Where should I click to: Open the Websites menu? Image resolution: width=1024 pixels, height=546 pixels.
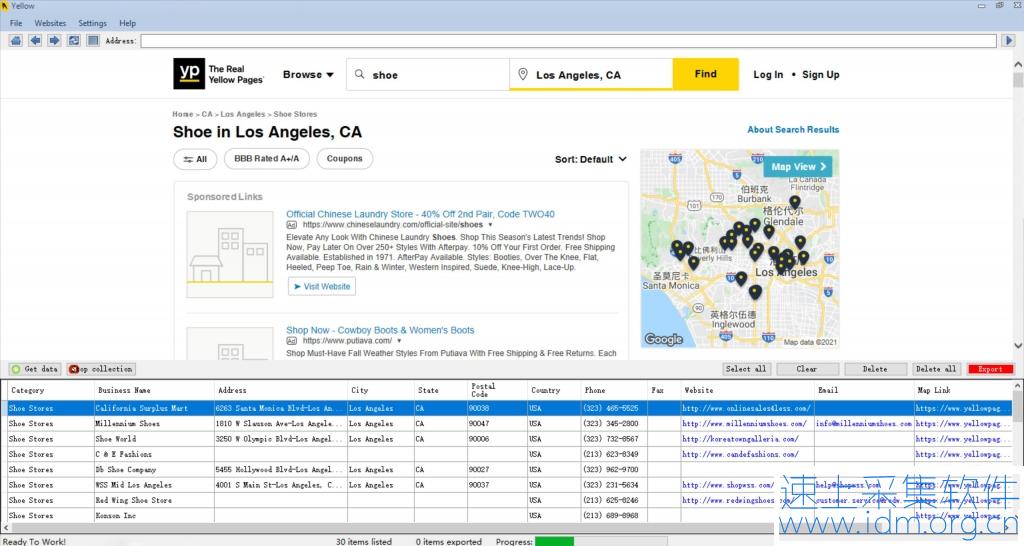point(50,23)
